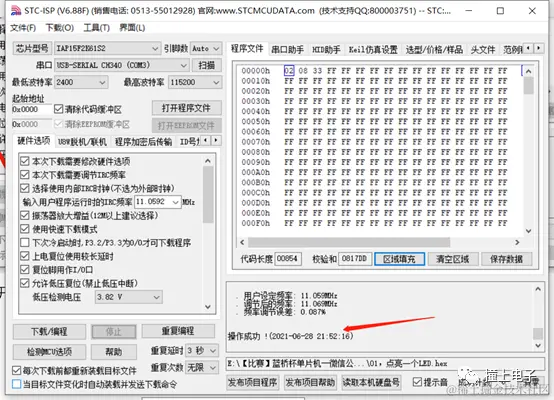The image size is (554, 400).
Task: Enable 下次冷启动时 P3.2/P3.3 checkbox
Action: [x=24, y=243]
